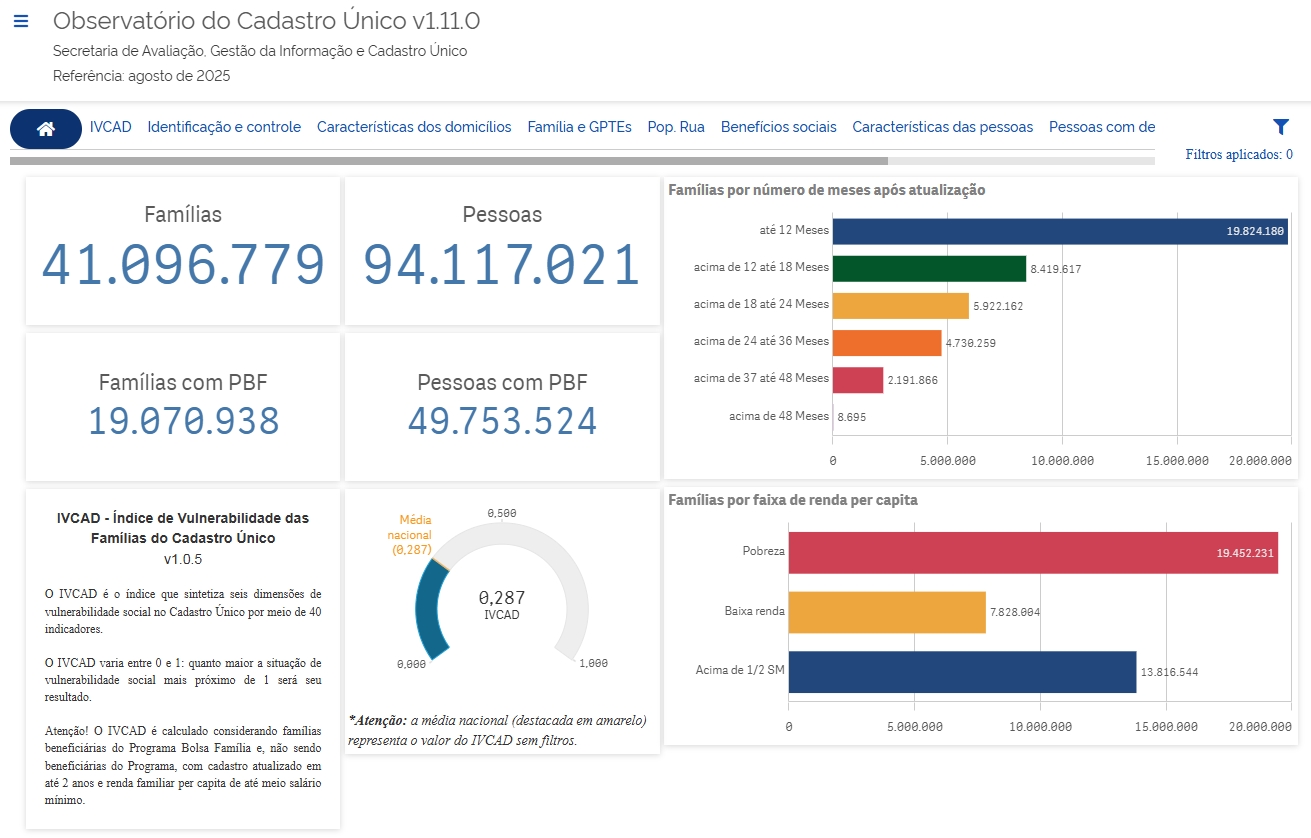Click the Pessoas com de tab
1311x838 pixels.
point(1101,127)
